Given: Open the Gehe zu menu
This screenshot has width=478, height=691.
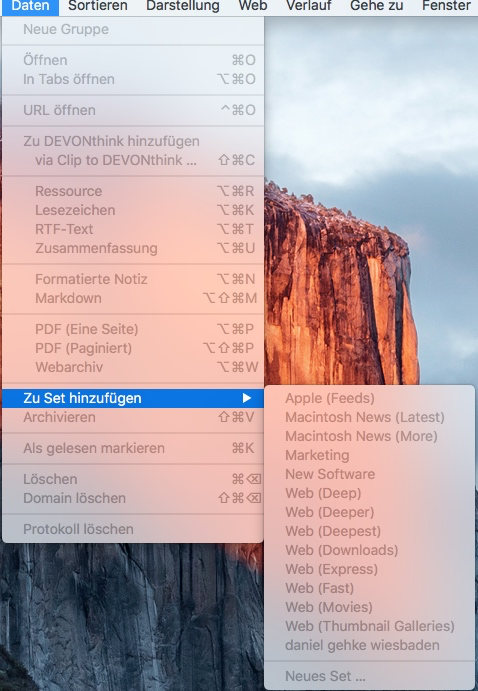Looking at the screenshot, I should coord(376,6).
